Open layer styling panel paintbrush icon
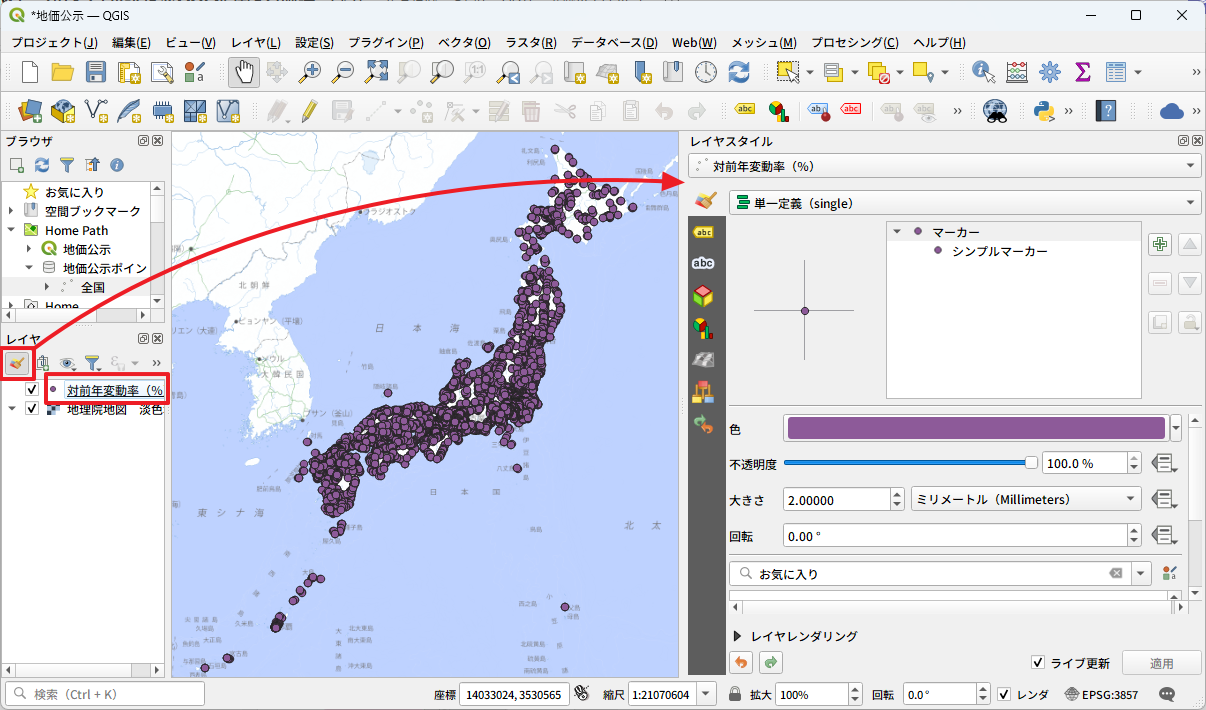Image resolution: width=1206 pixels, height=710 pixels. [x=17, y=362]
